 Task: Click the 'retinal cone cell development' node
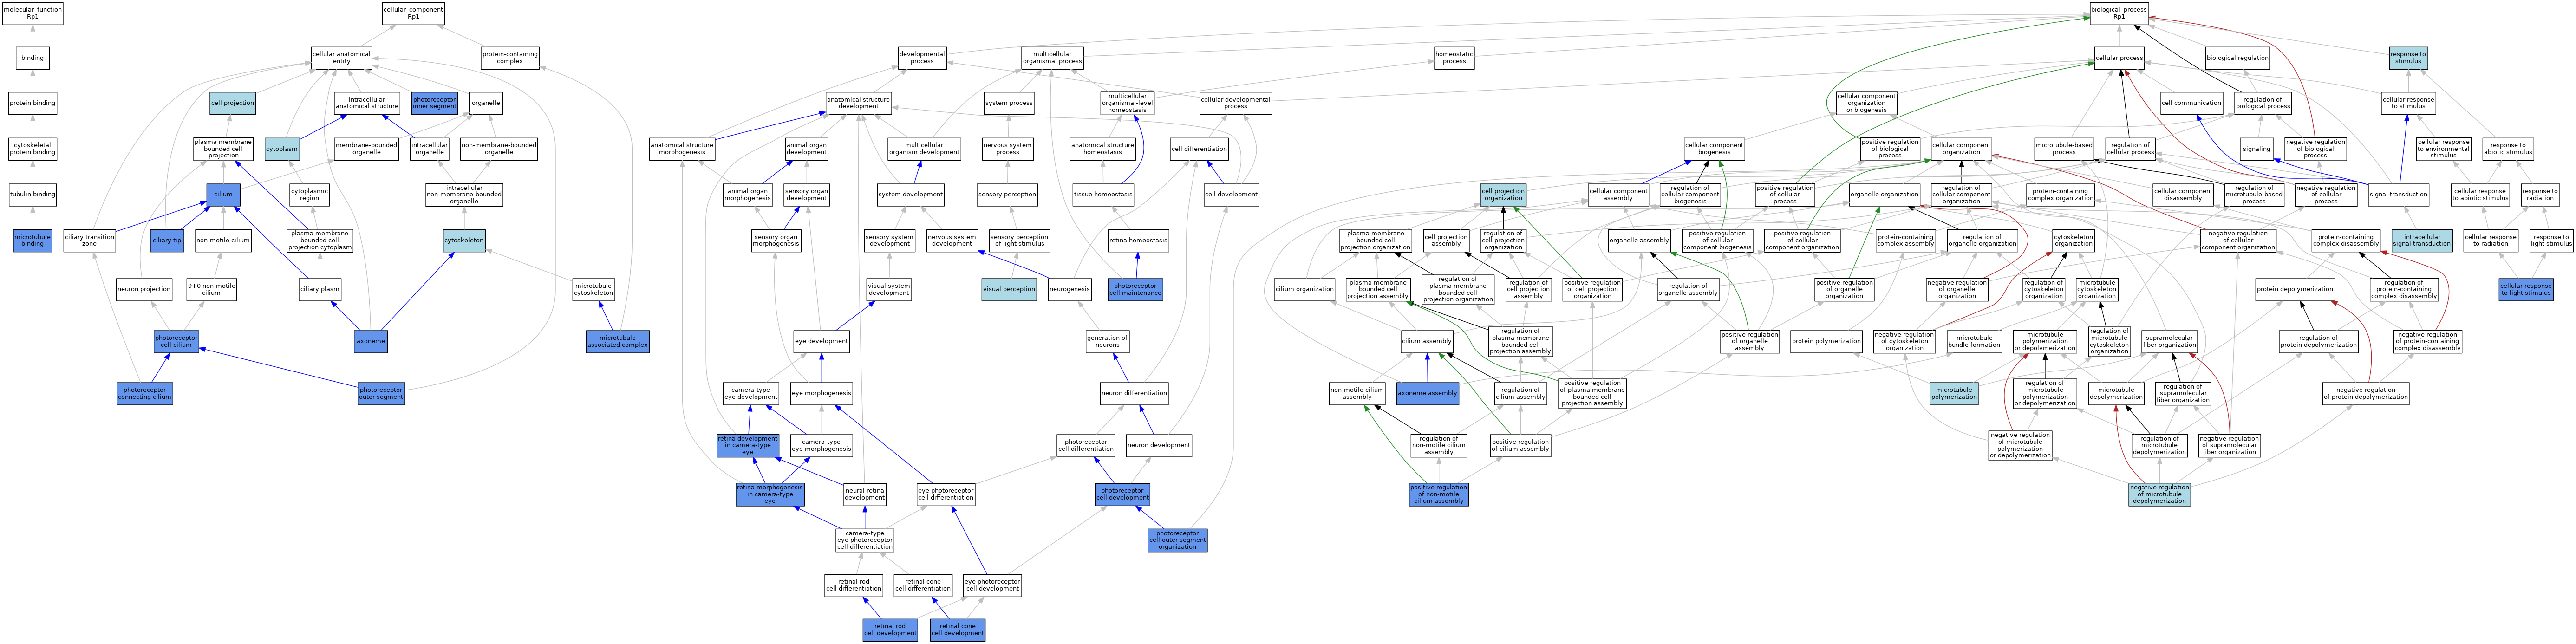[x=958, y=630]
